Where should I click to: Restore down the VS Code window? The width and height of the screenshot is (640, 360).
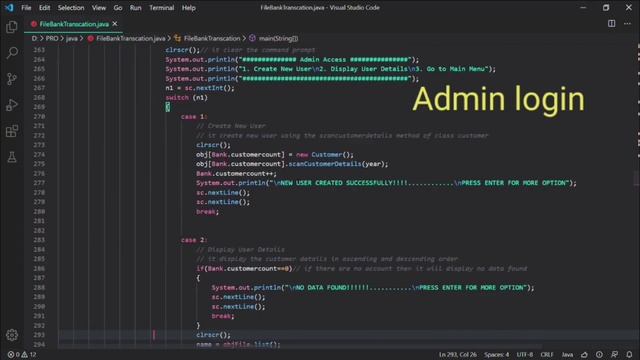pyautogui.click(x=606, y=7)
